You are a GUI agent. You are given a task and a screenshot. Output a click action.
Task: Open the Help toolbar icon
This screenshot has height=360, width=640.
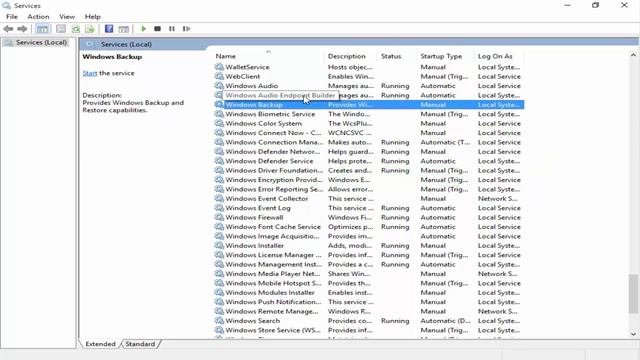pos(109,29)
